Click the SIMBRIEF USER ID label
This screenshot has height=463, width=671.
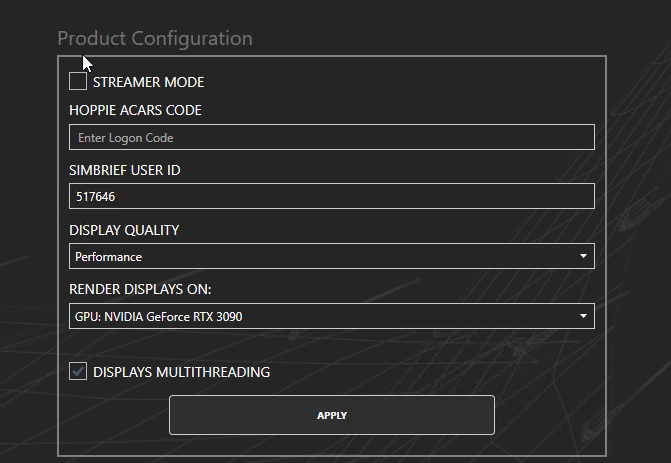pyautogui.click(x=125, y=170)
